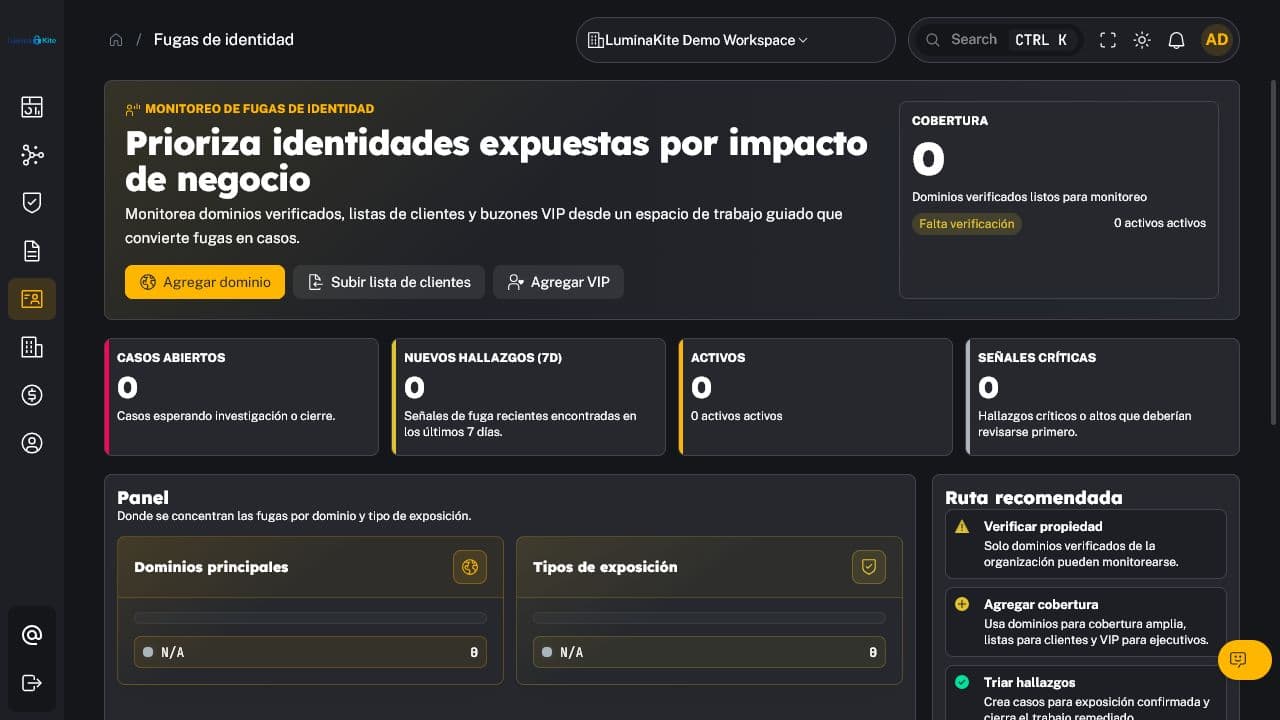Viewport: 1280px width, 720px height.
Task: Select N/A row in Dominios principales
Action: click(310, 652)
